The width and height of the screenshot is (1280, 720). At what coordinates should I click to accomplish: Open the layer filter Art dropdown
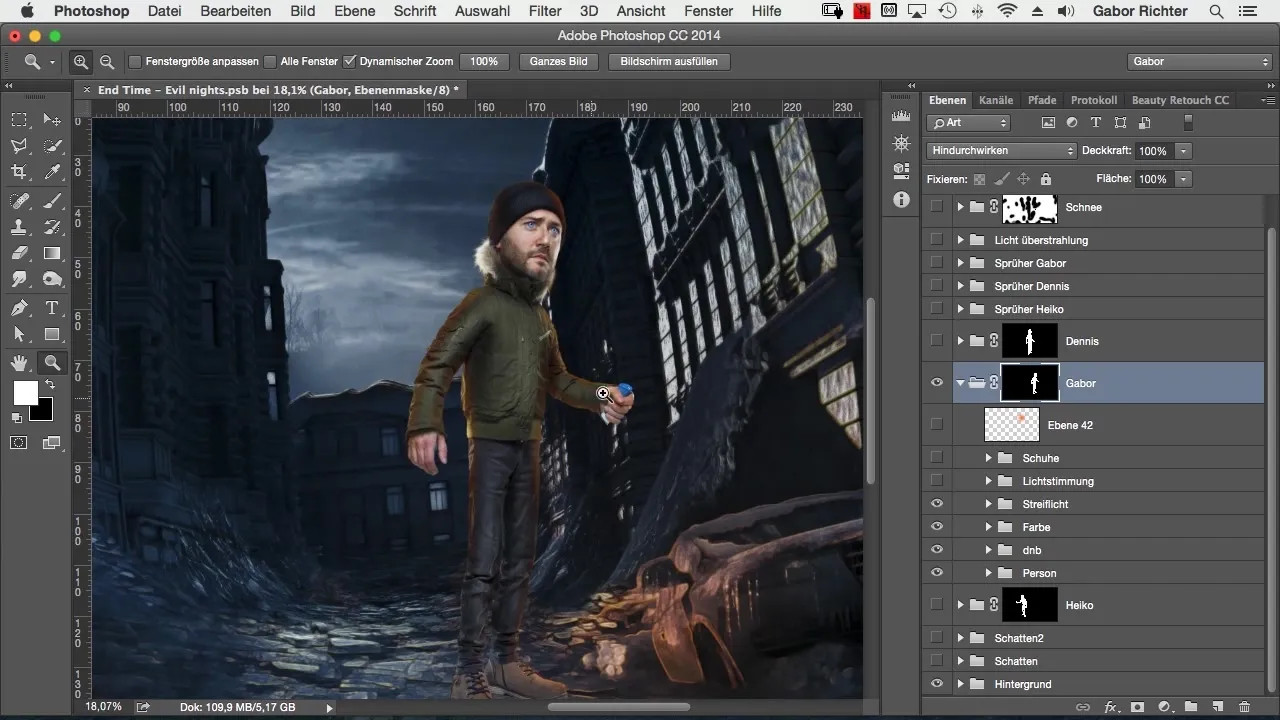[x=969, y=123]
